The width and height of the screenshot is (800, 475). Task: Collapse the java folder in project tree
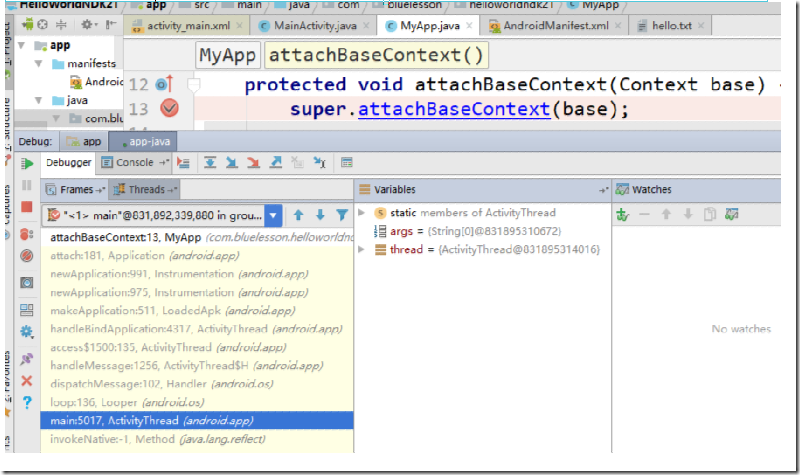(x=38, y=101)
